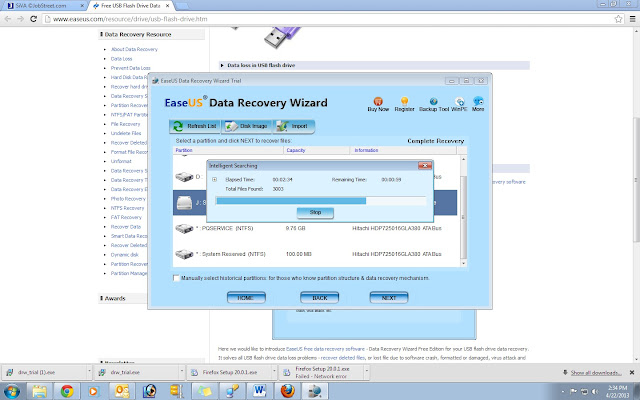Screen dimensions: 640x400
Task: Click the volume icon in system tray
Action: pyautogui.click(x=595, y=392)
